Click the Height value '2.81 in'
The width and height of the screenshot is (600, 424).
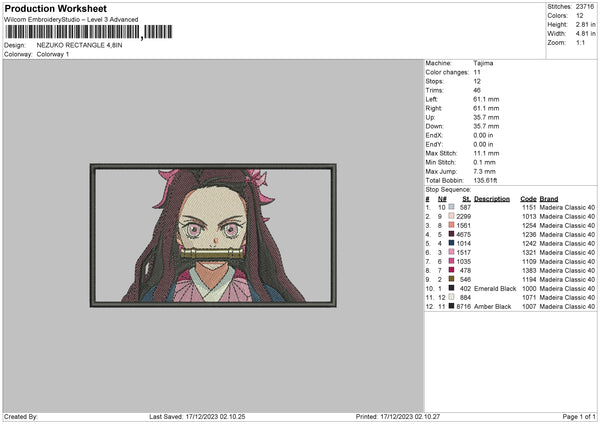pyautogui.click(x=585, y=24)
